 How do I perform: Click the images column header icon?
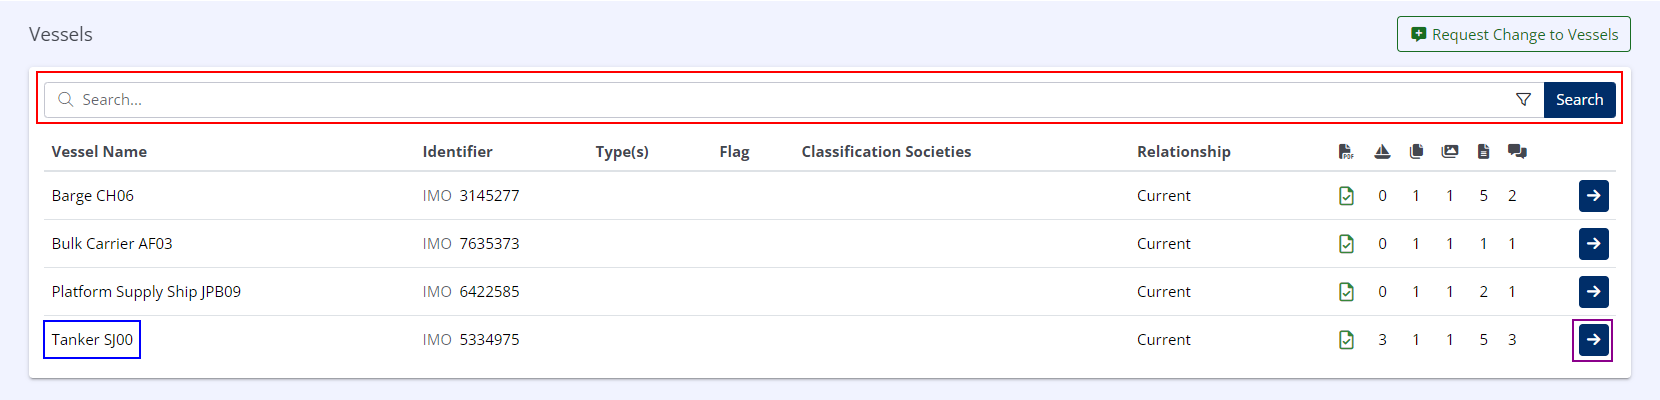(1449, 152)
